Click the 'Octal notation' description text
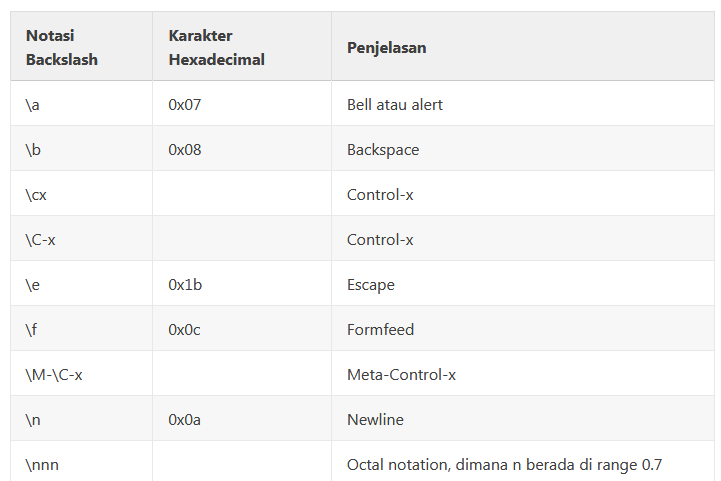 point(504,464)
